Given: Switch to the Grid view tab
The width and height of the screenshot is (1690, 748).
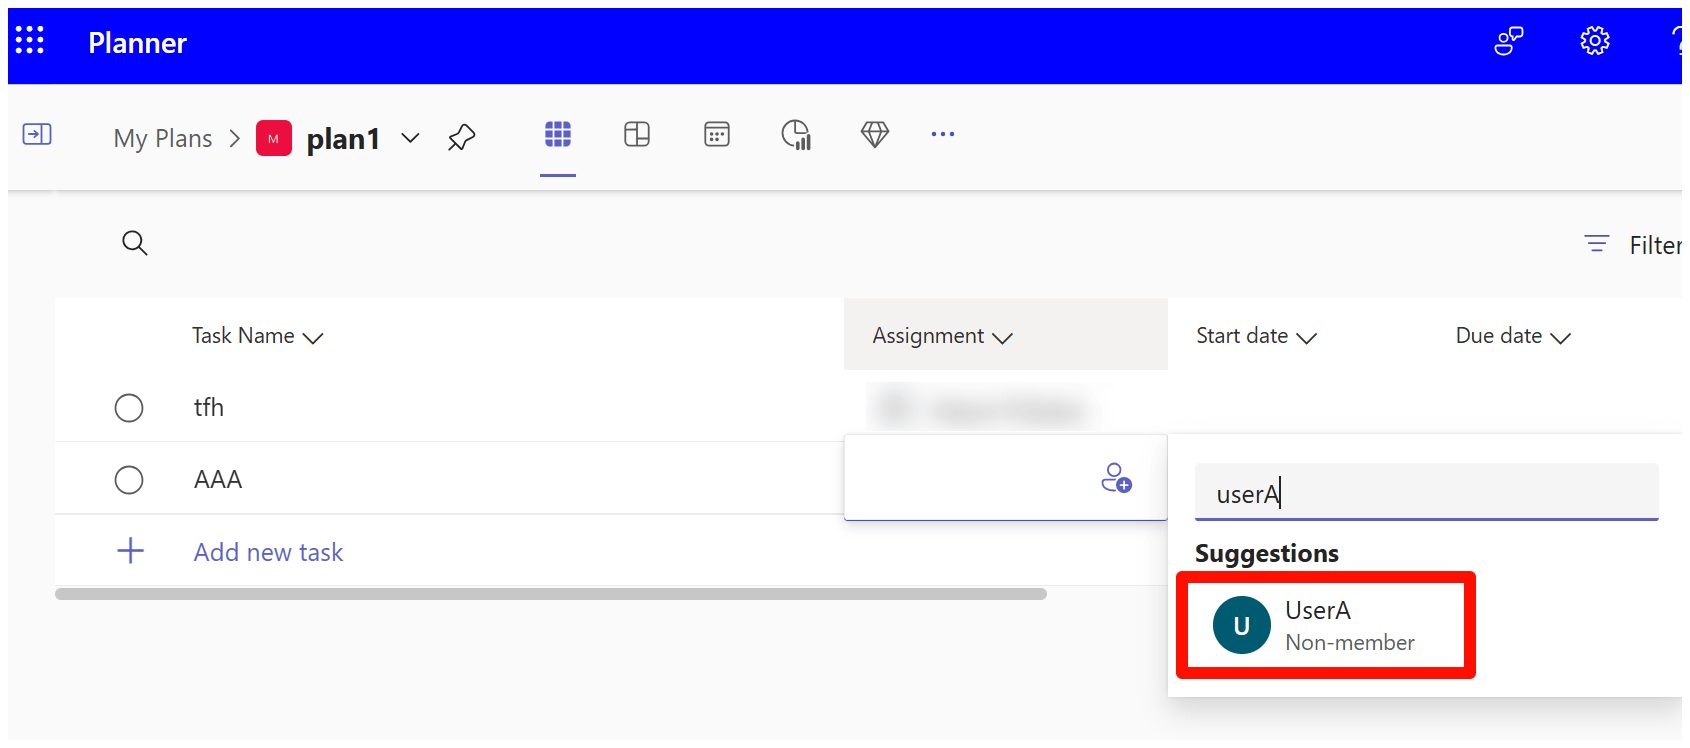Looking at the screenshot, I should coord(558,134).
